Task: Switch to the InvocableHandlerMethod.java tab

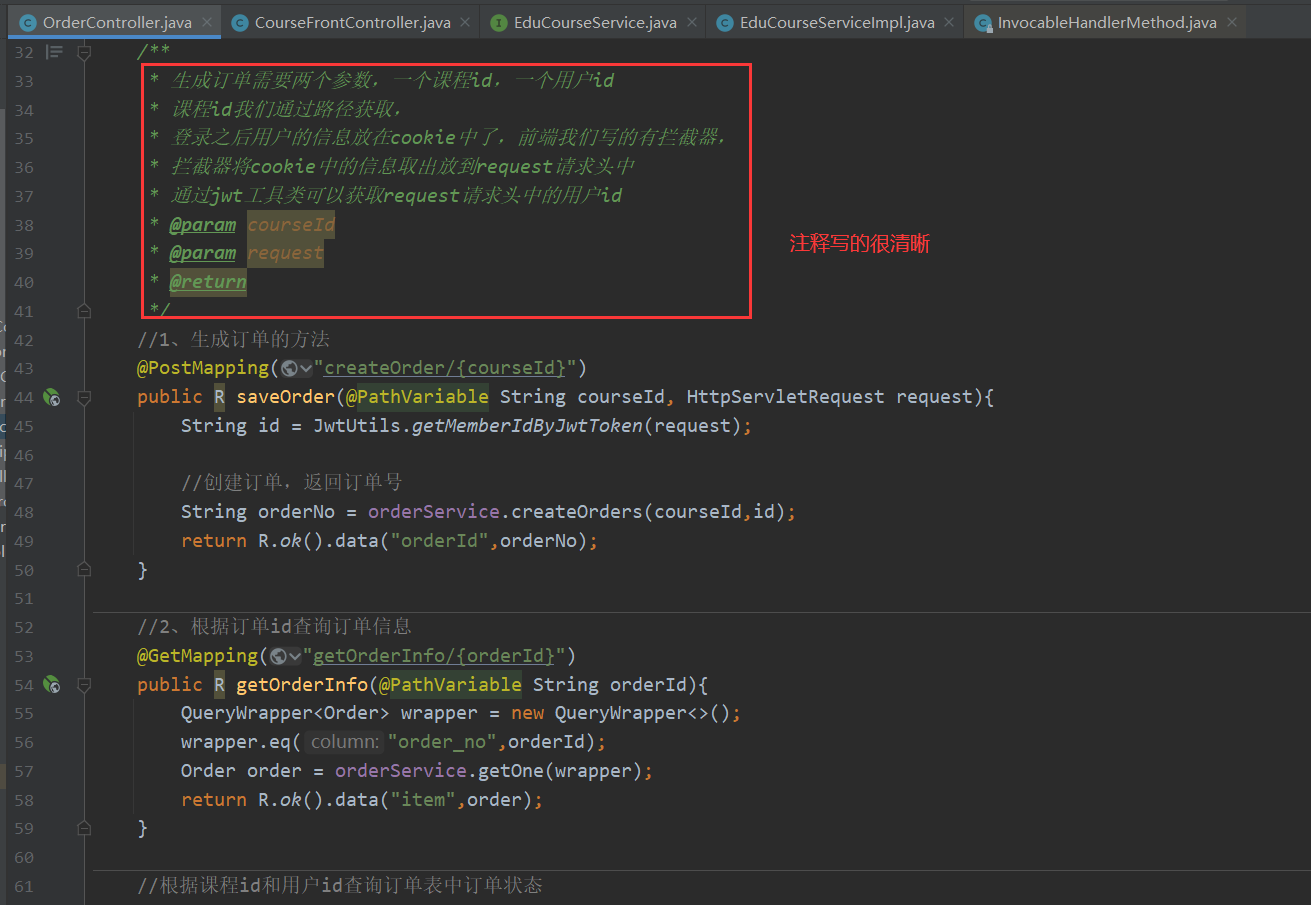Action: point(1105,22)
